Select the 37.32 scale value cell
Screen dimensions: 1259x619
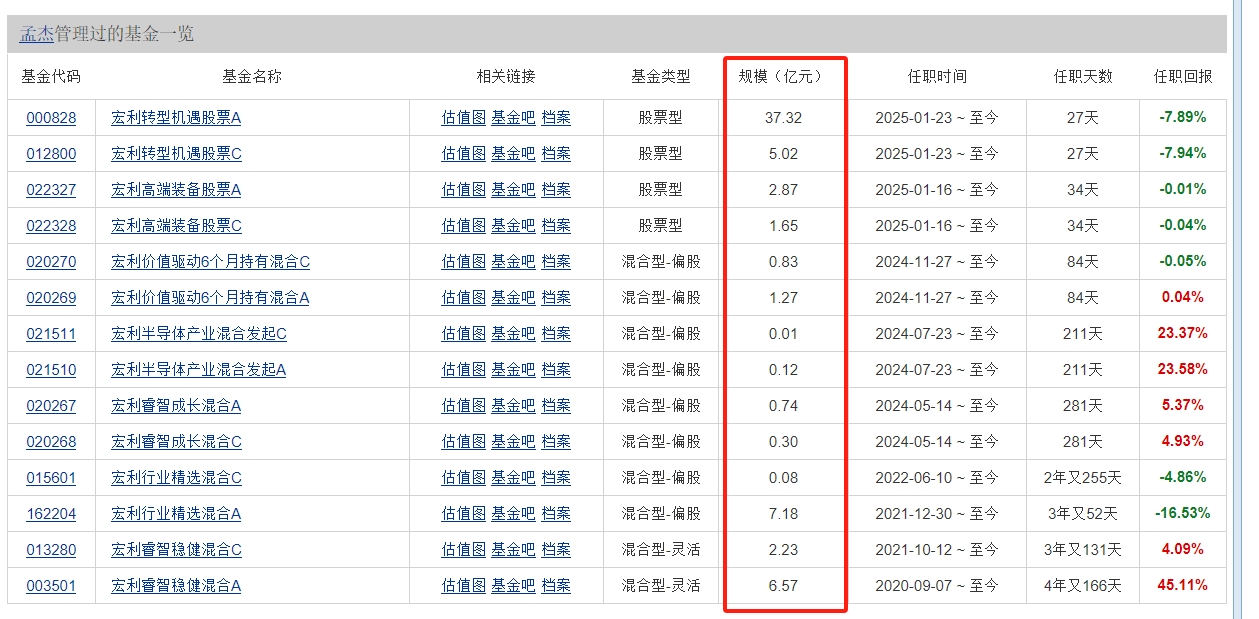pyautogui.click(x=784, y=118)
